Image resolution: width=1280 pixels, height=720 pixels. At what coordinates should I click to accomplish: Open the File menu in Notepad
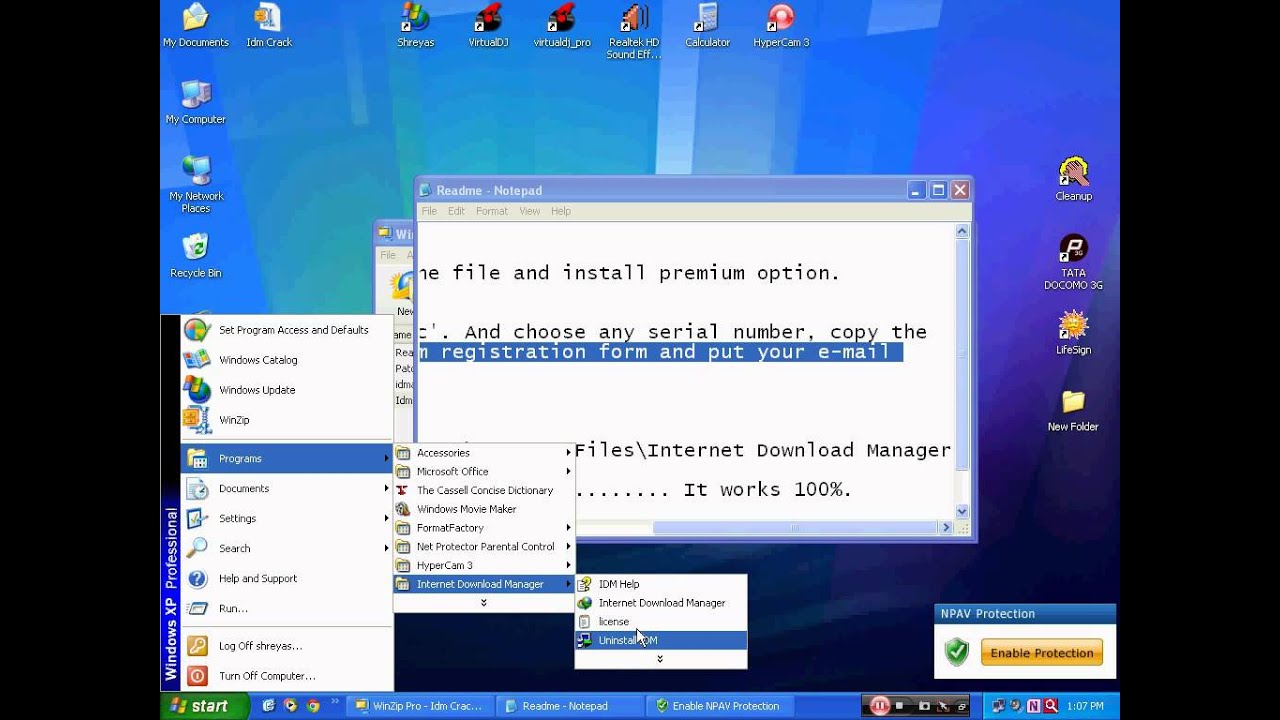429,211
